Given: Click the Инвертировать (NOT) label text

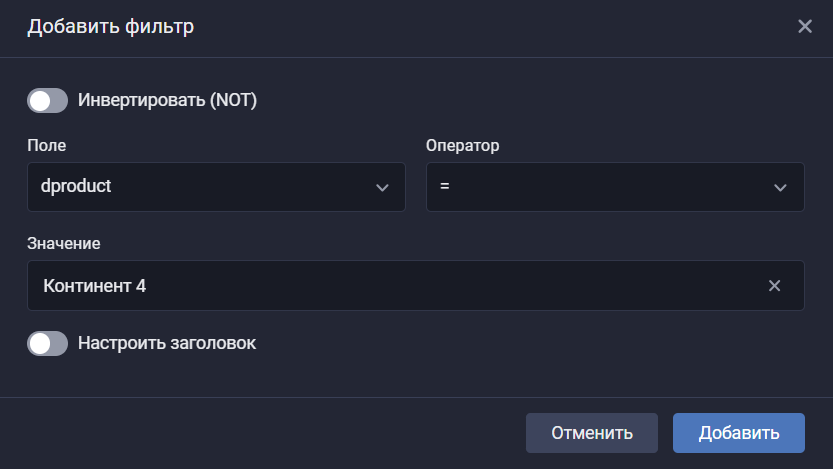Looking at the screenshot, I should pos(167,101).
